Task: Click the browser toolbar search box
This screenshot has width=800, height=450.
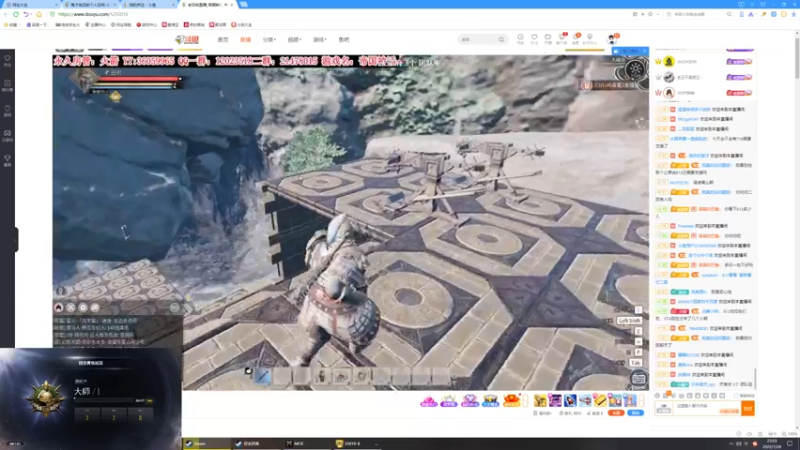Action: (x=699, y=14)
